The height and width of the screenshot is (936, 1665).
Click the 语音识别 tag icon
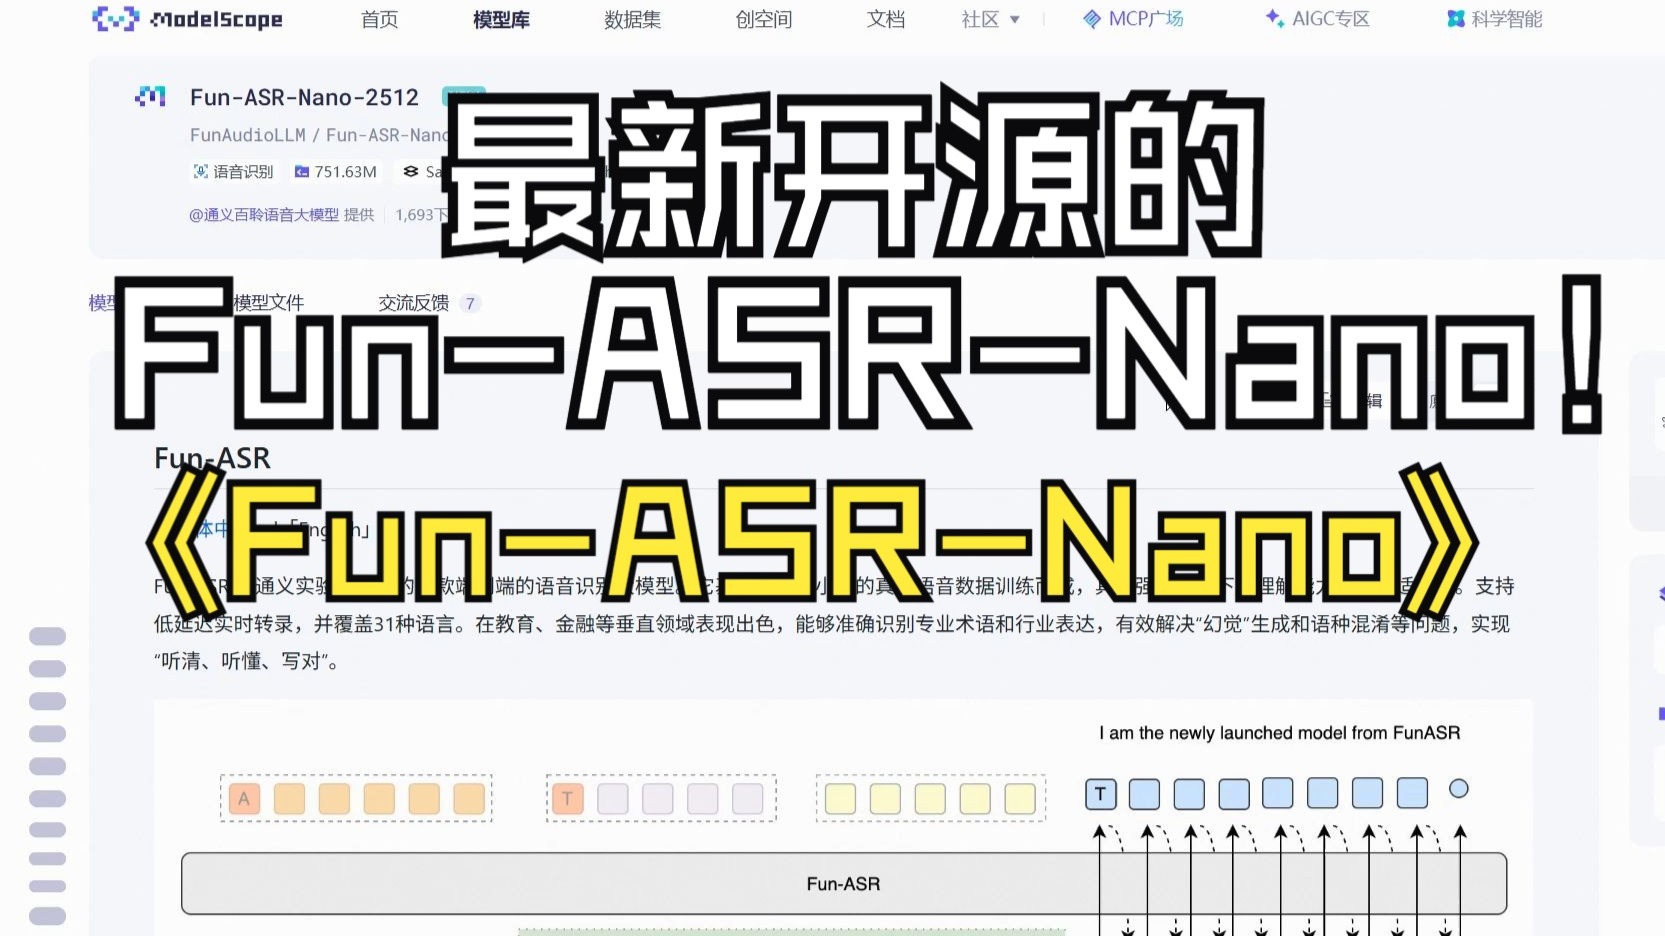(201, 172)
